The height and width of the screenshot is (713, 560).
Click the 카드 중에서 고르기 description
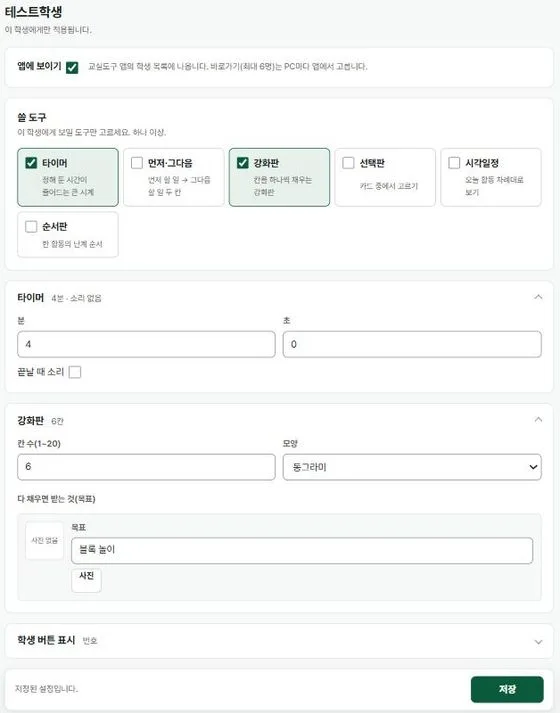click(389, 186)
